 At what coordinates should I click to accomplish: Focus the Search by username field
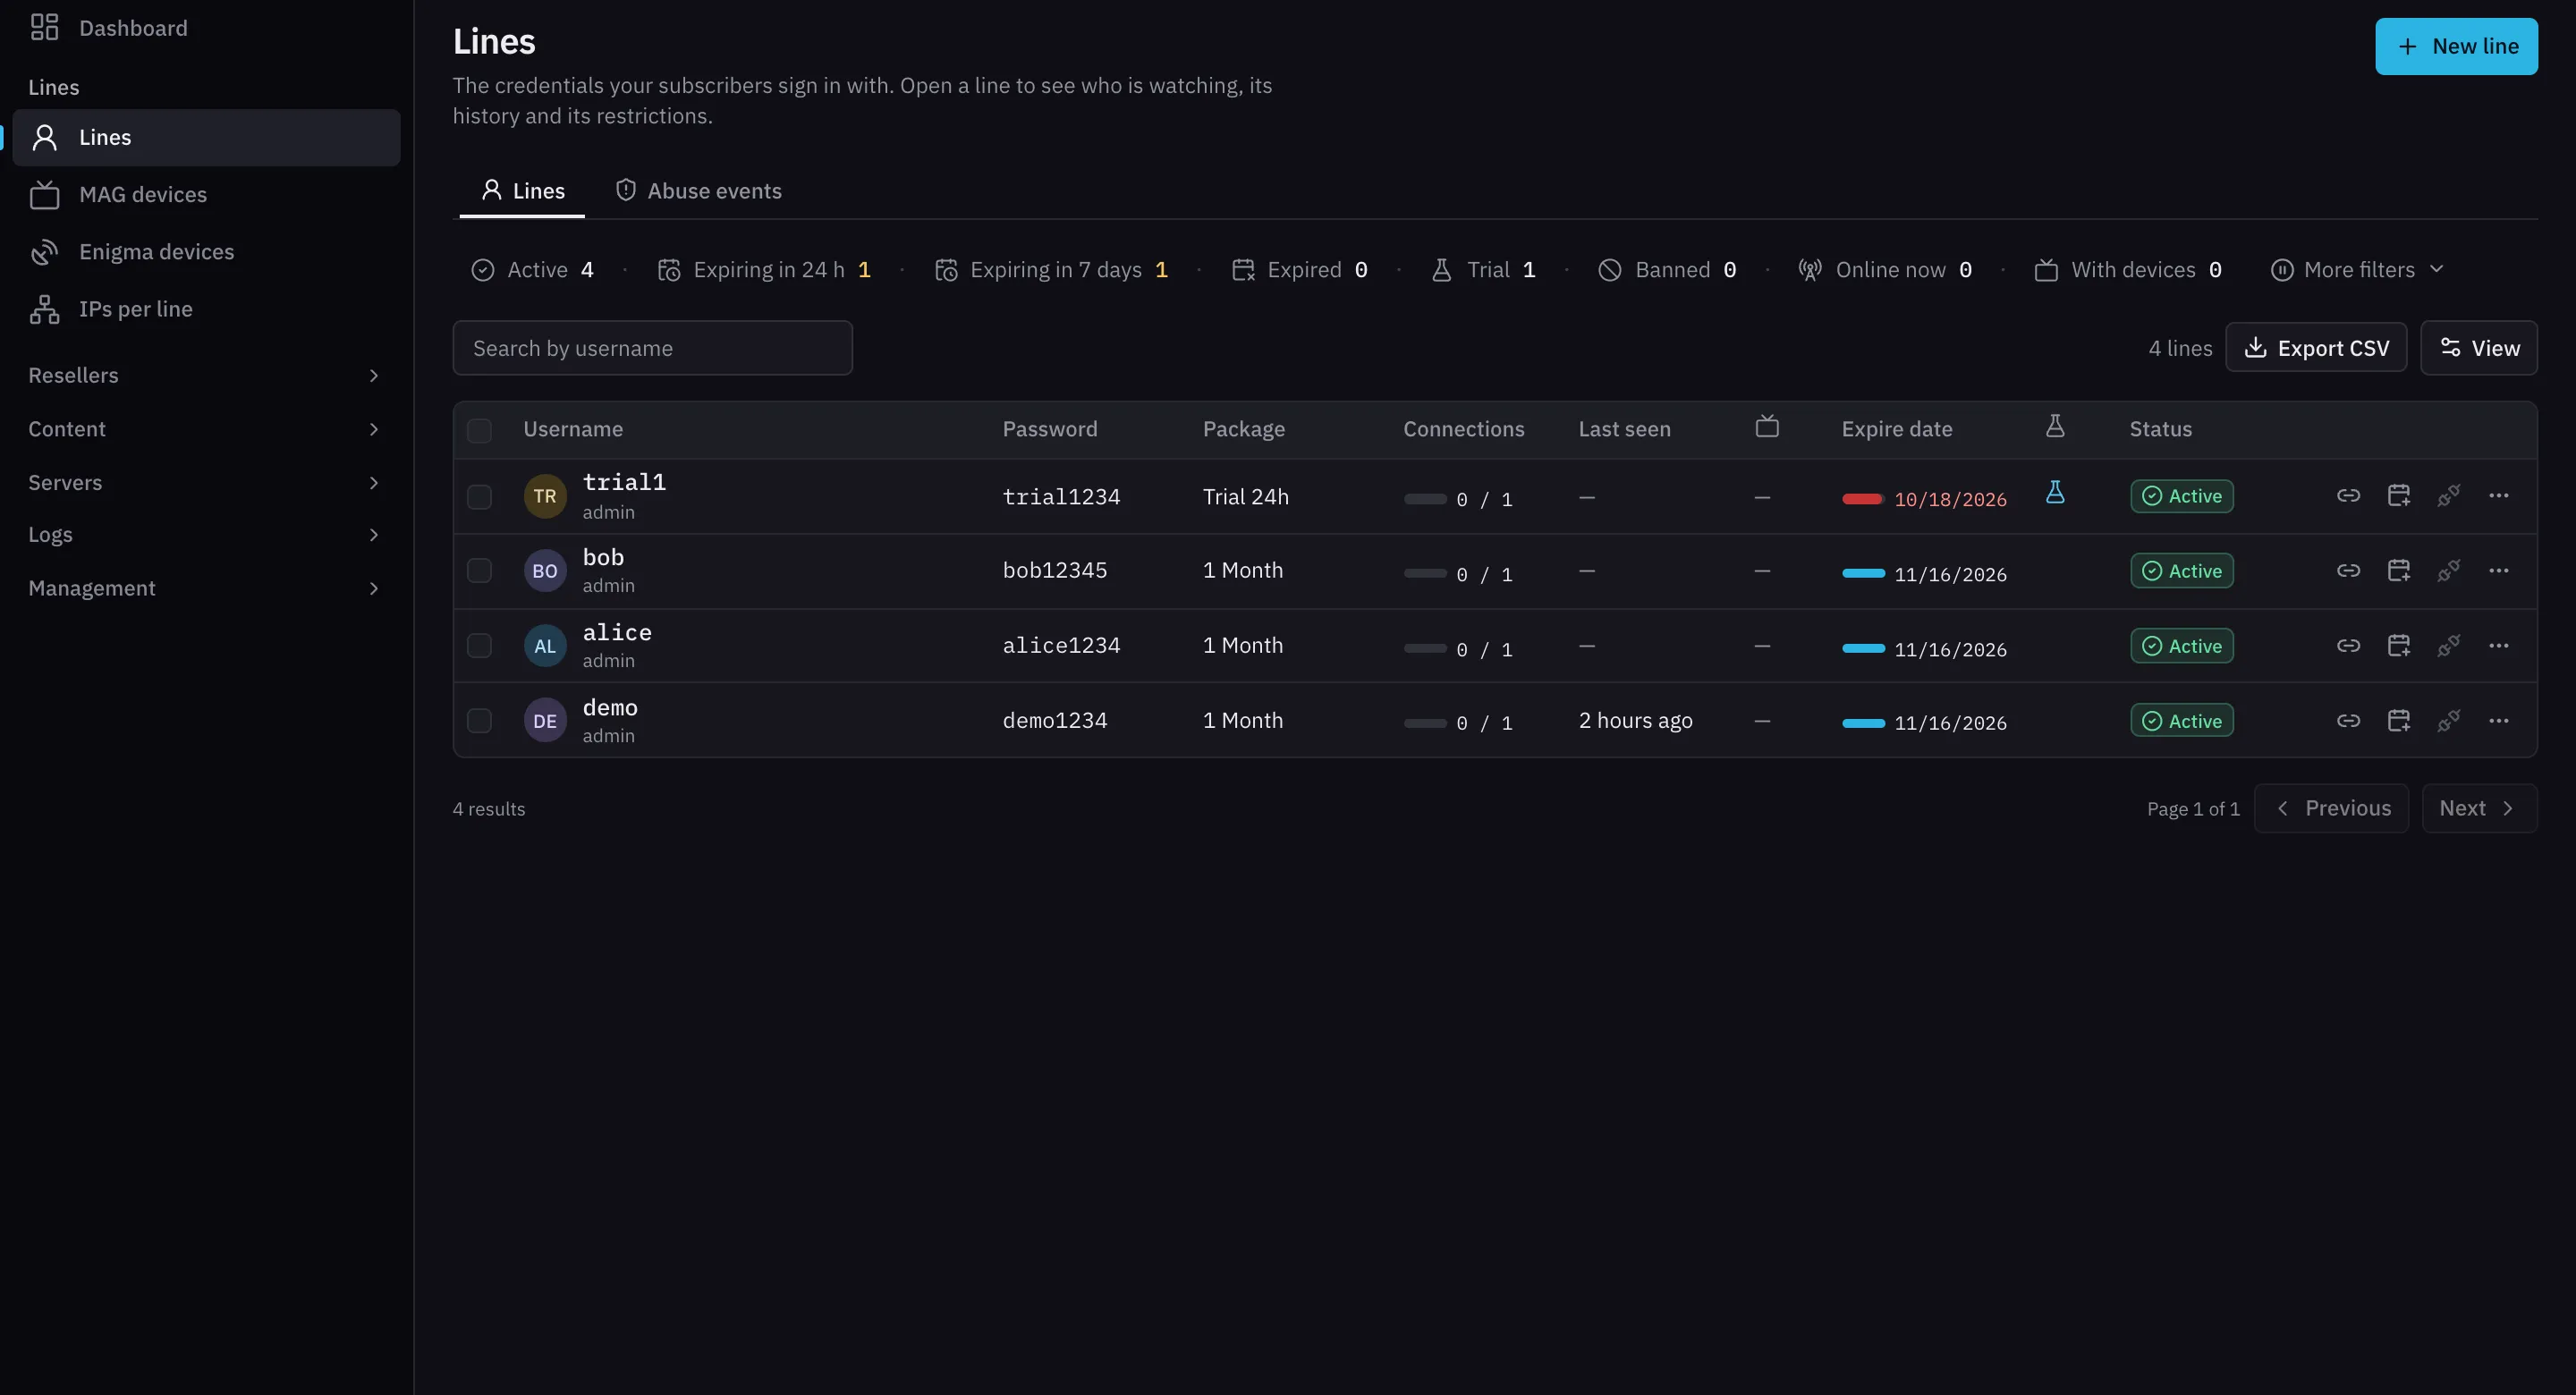[652, 348]
